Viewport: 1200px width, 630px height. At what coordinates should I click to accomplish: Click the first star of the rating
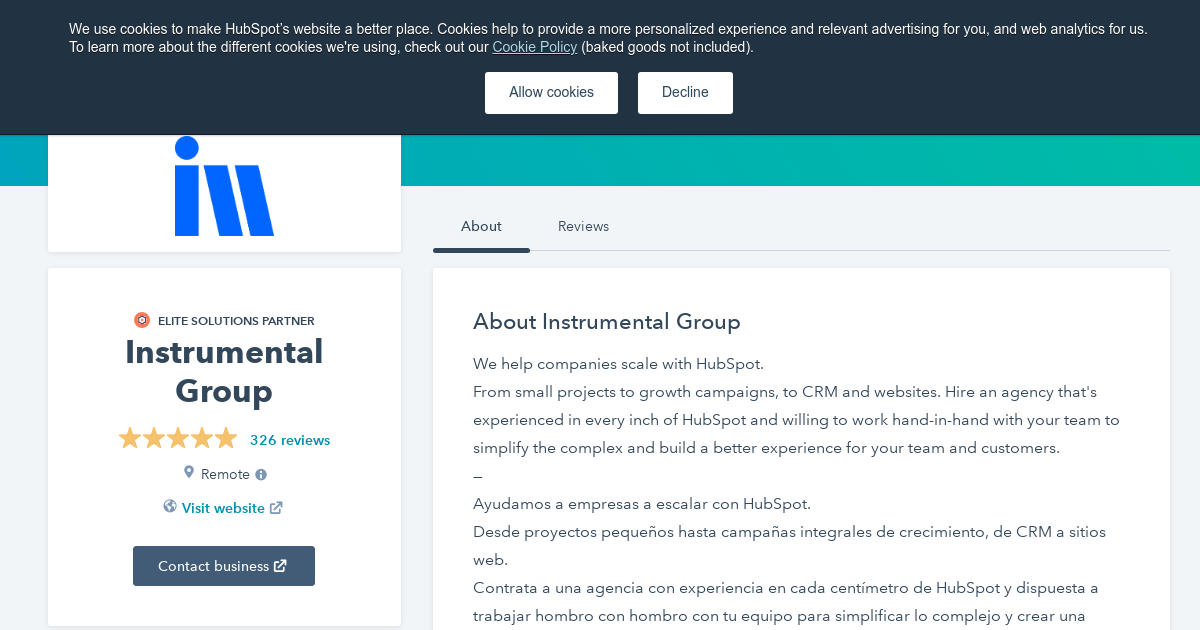point(129,438)
